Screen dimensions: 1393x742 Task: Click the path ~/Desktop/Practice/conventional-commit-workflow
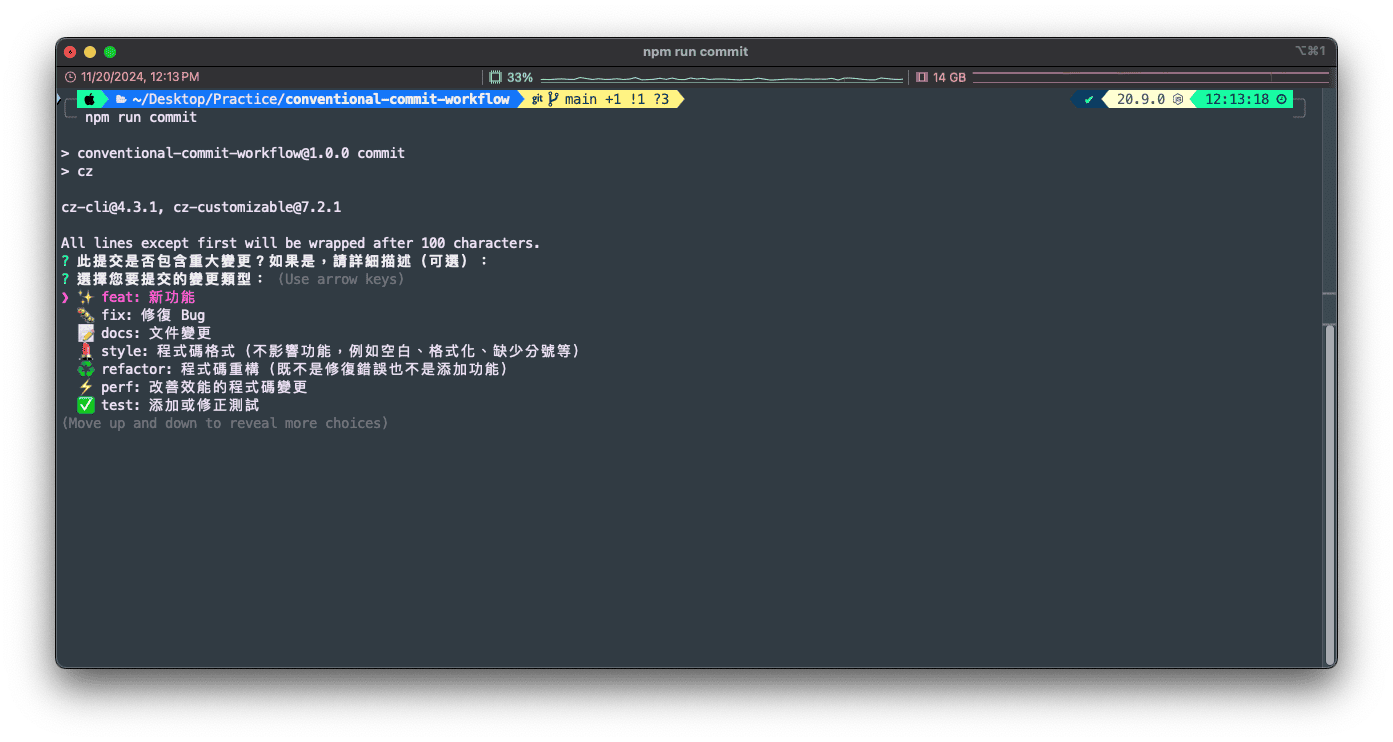point(320,99)
